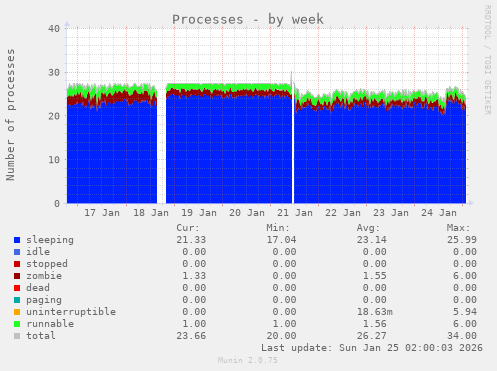Click the y-axis label 10
The height and width of the screenshot is (371, 497).
[x=54, y=160]
